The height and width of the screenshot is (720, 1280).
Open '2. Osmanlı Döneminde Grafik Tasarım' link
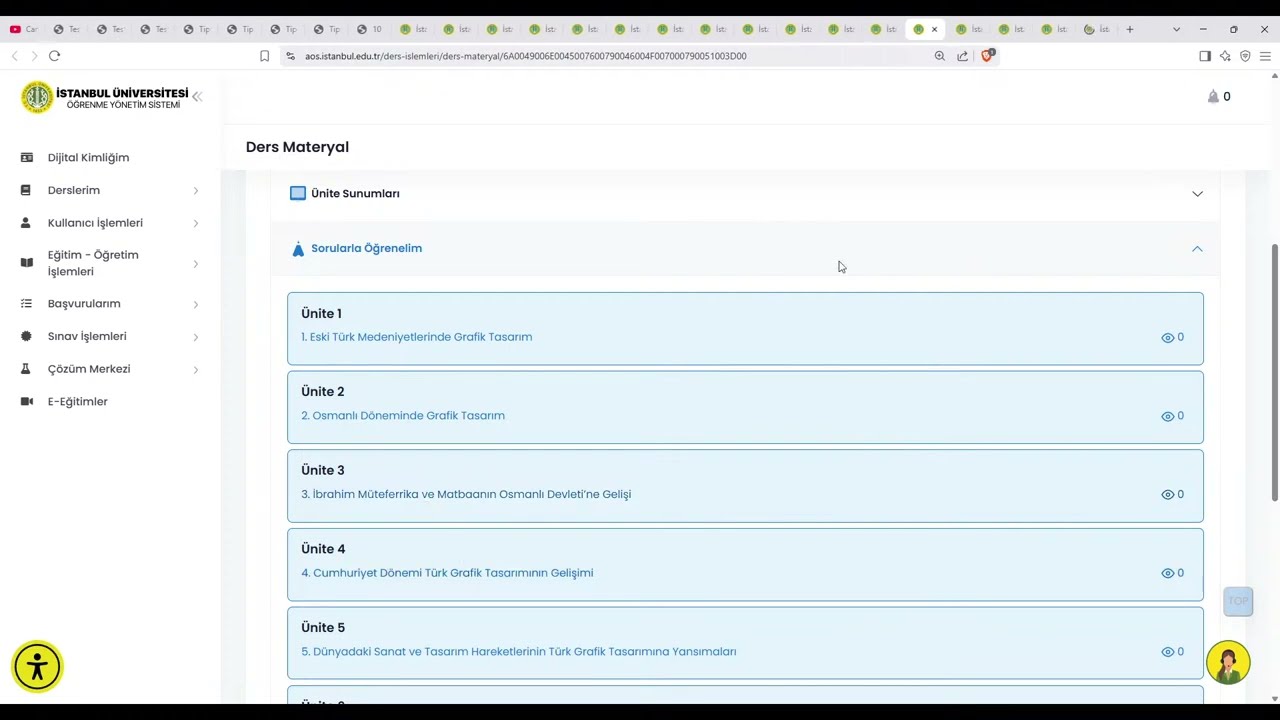coord(403,415)
